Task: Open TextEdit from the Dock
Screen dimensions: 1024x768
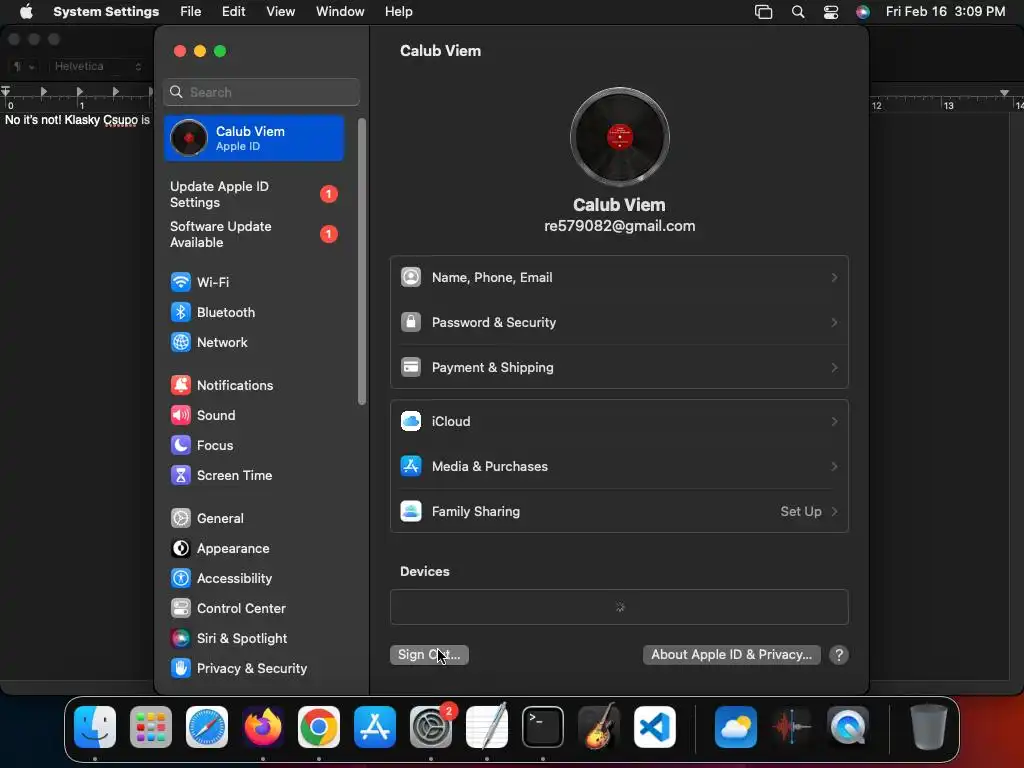Action: (x=487, y=727)
